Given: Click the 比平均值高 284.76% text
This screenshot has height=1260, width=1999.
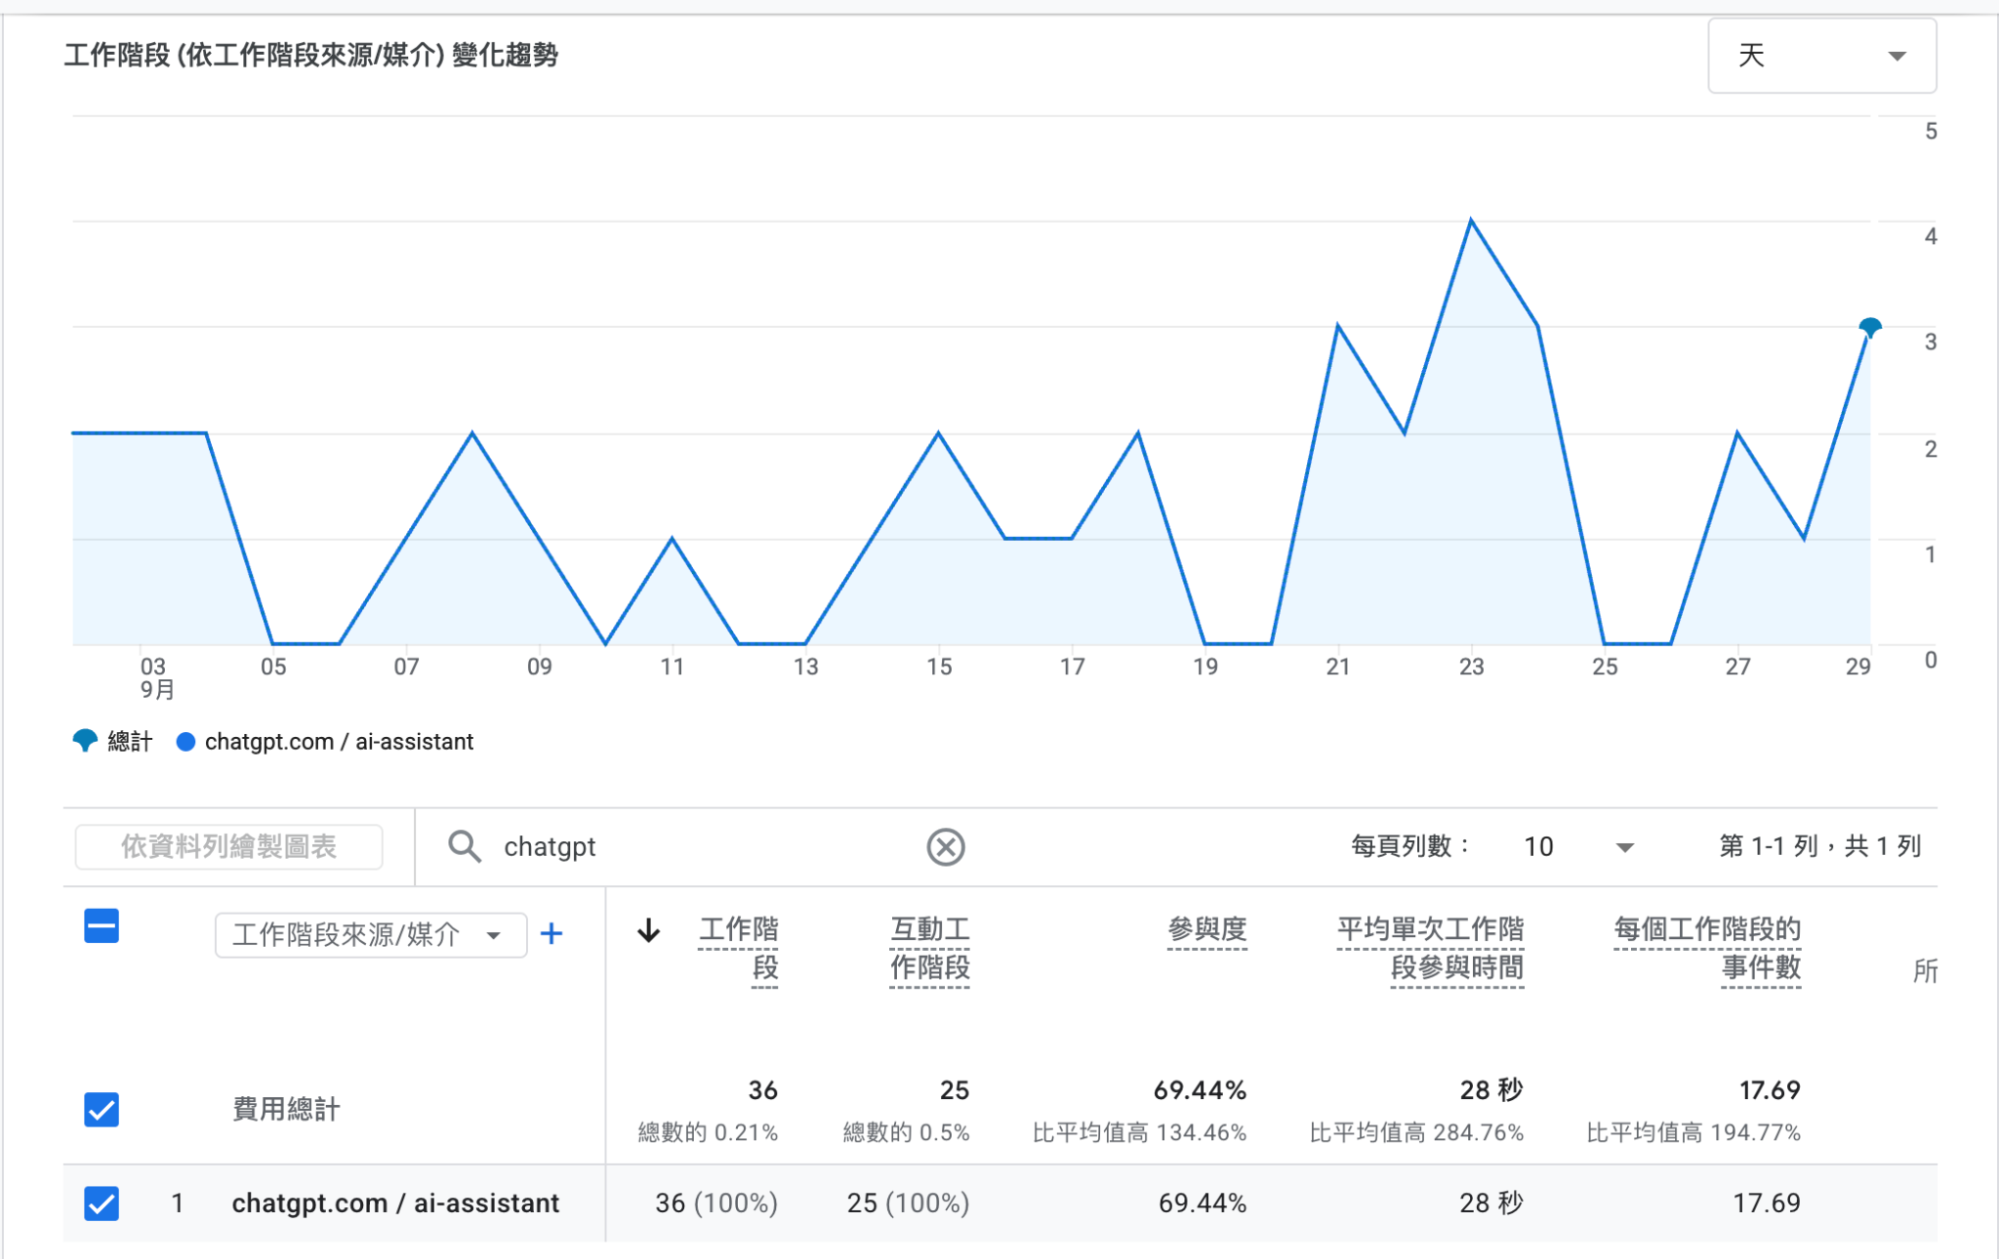Looking at the screenshot, I should click(1417, 1133).
